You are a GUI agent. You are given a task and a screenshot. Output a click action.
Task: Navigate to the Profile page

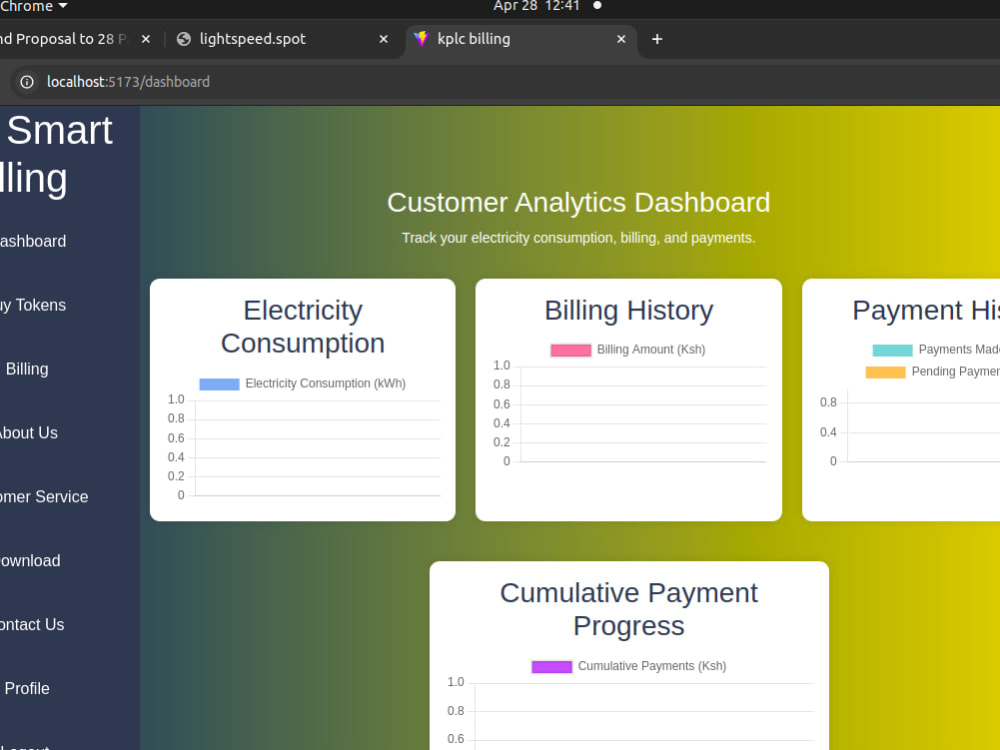click(27, 688)
